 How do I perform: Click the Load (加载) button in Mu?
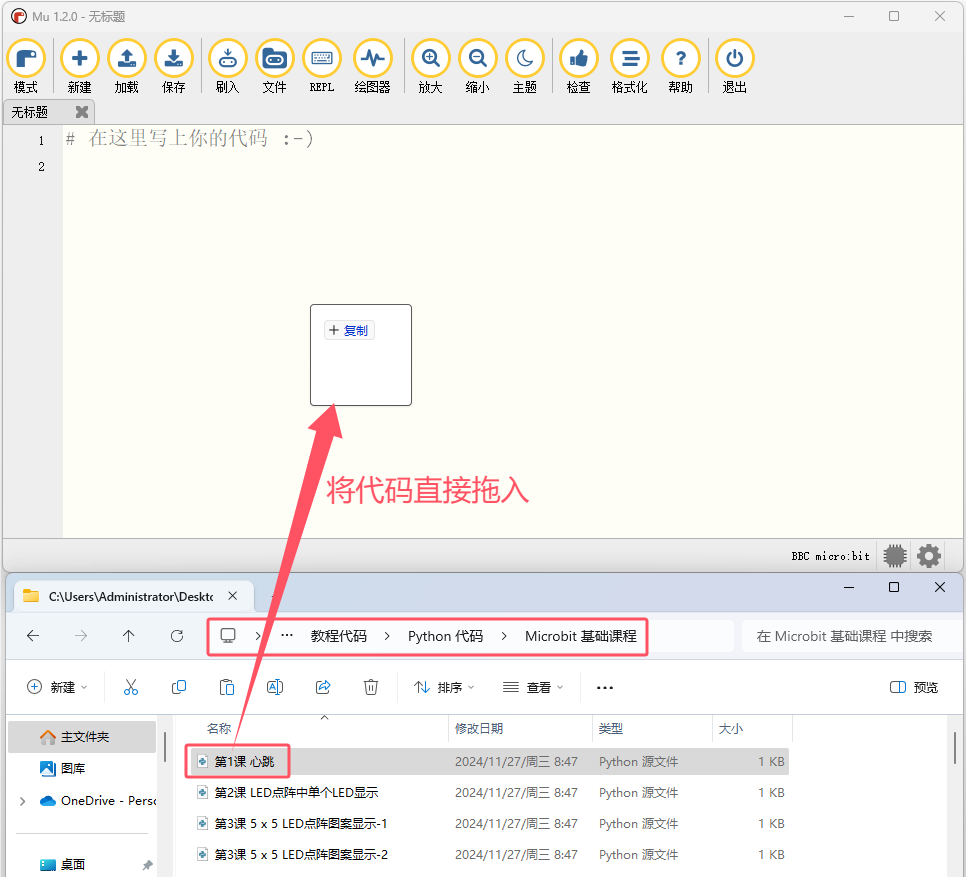click(x=126, y=66)
